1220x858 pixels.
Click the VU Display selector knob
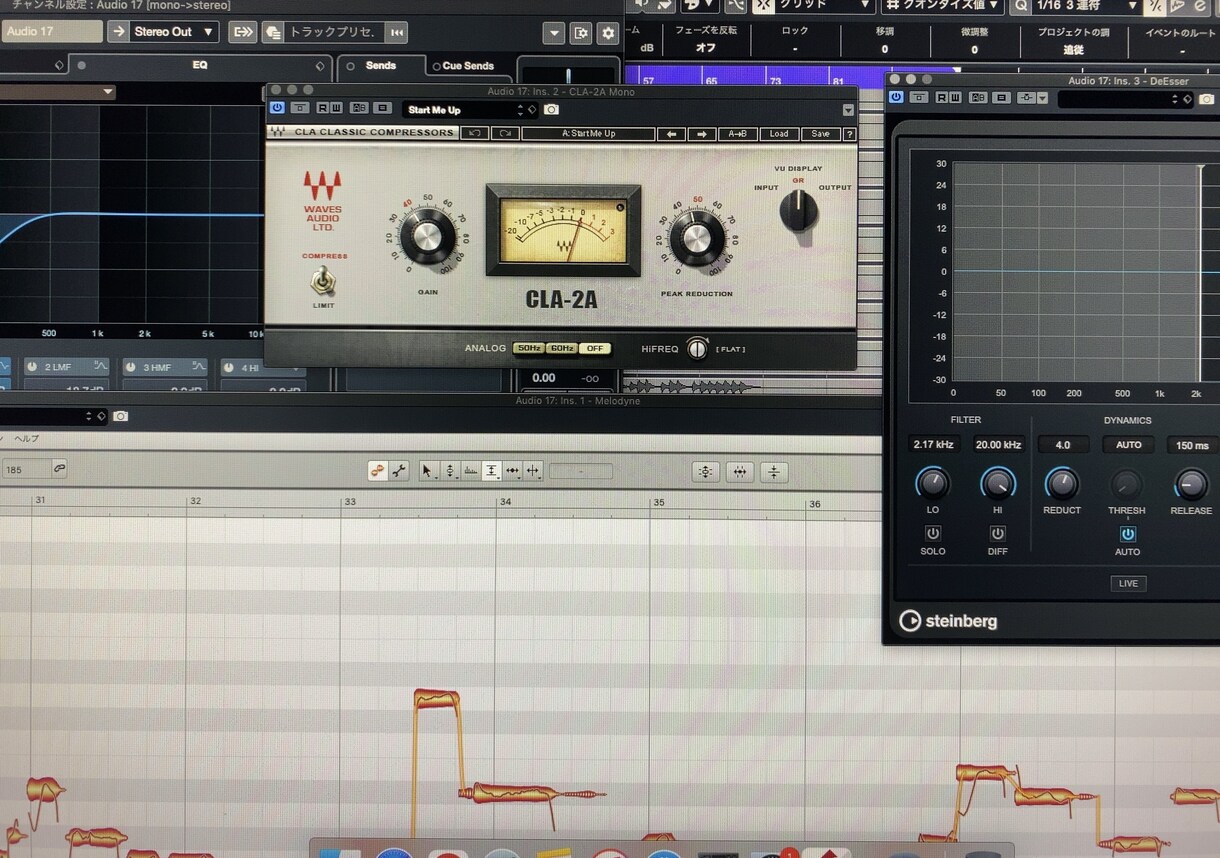pos(798,212)
